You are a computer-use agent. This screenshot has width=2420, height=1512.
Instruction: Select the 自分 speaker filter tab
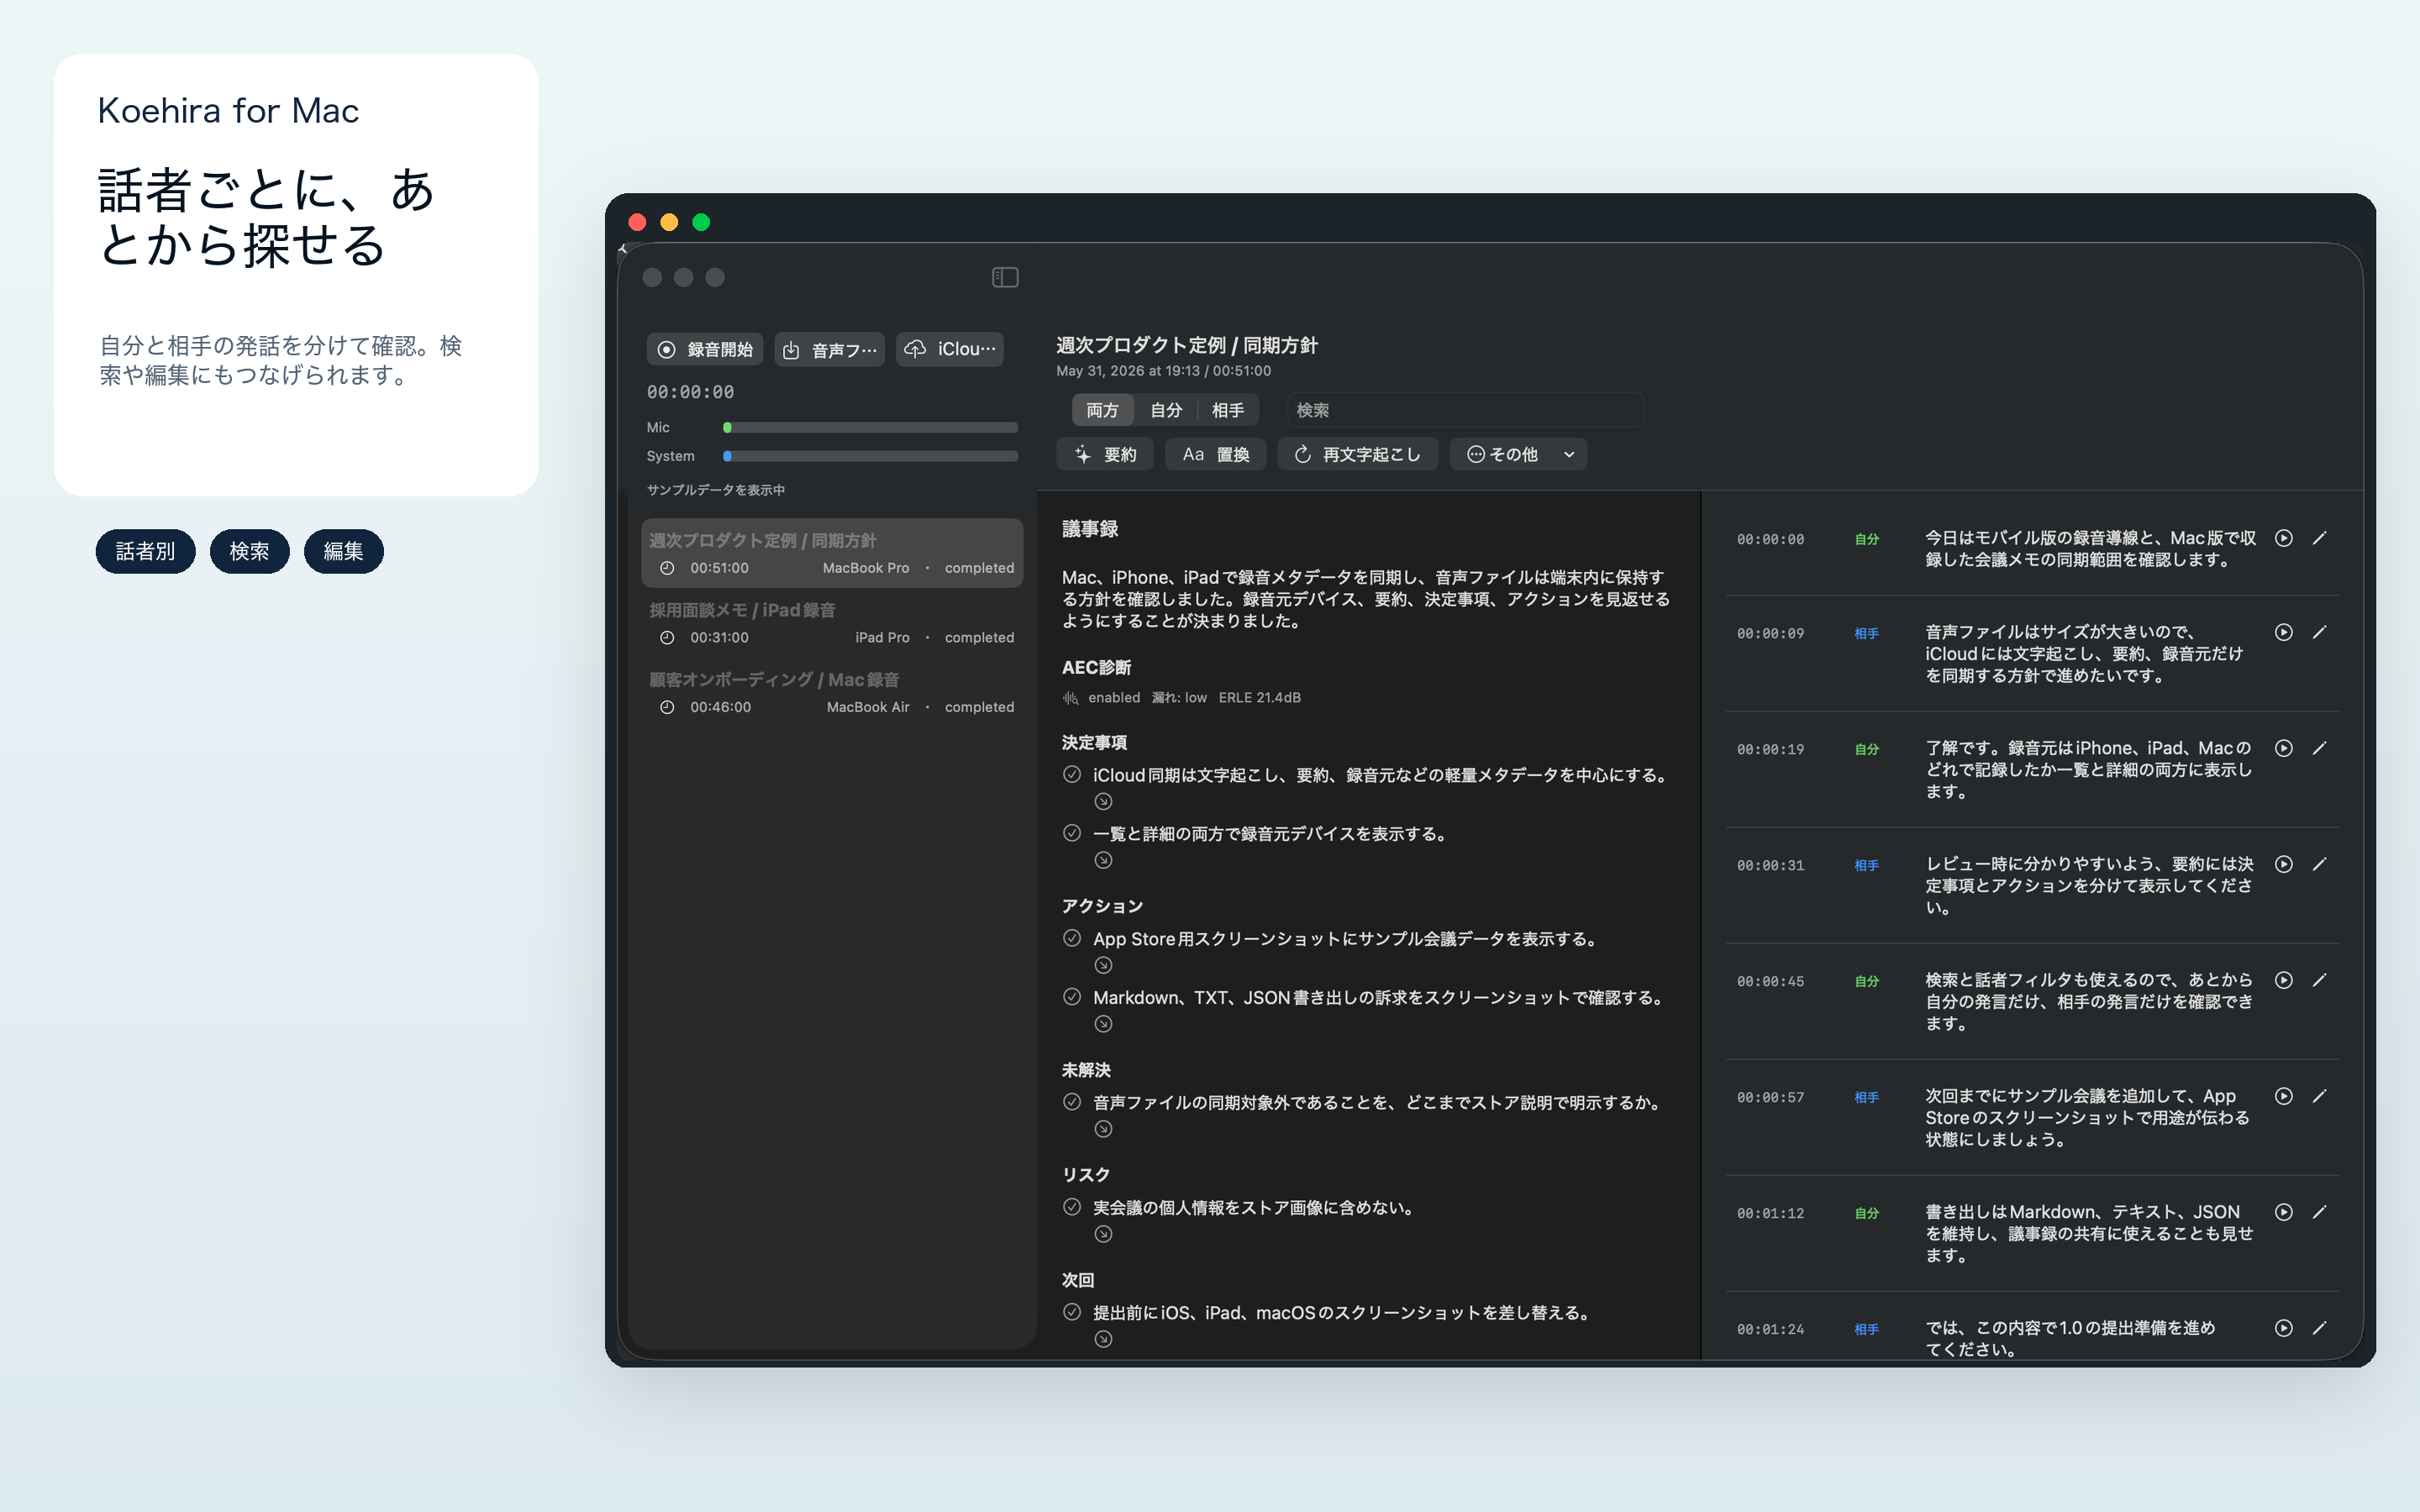[x=1166, y=410]
